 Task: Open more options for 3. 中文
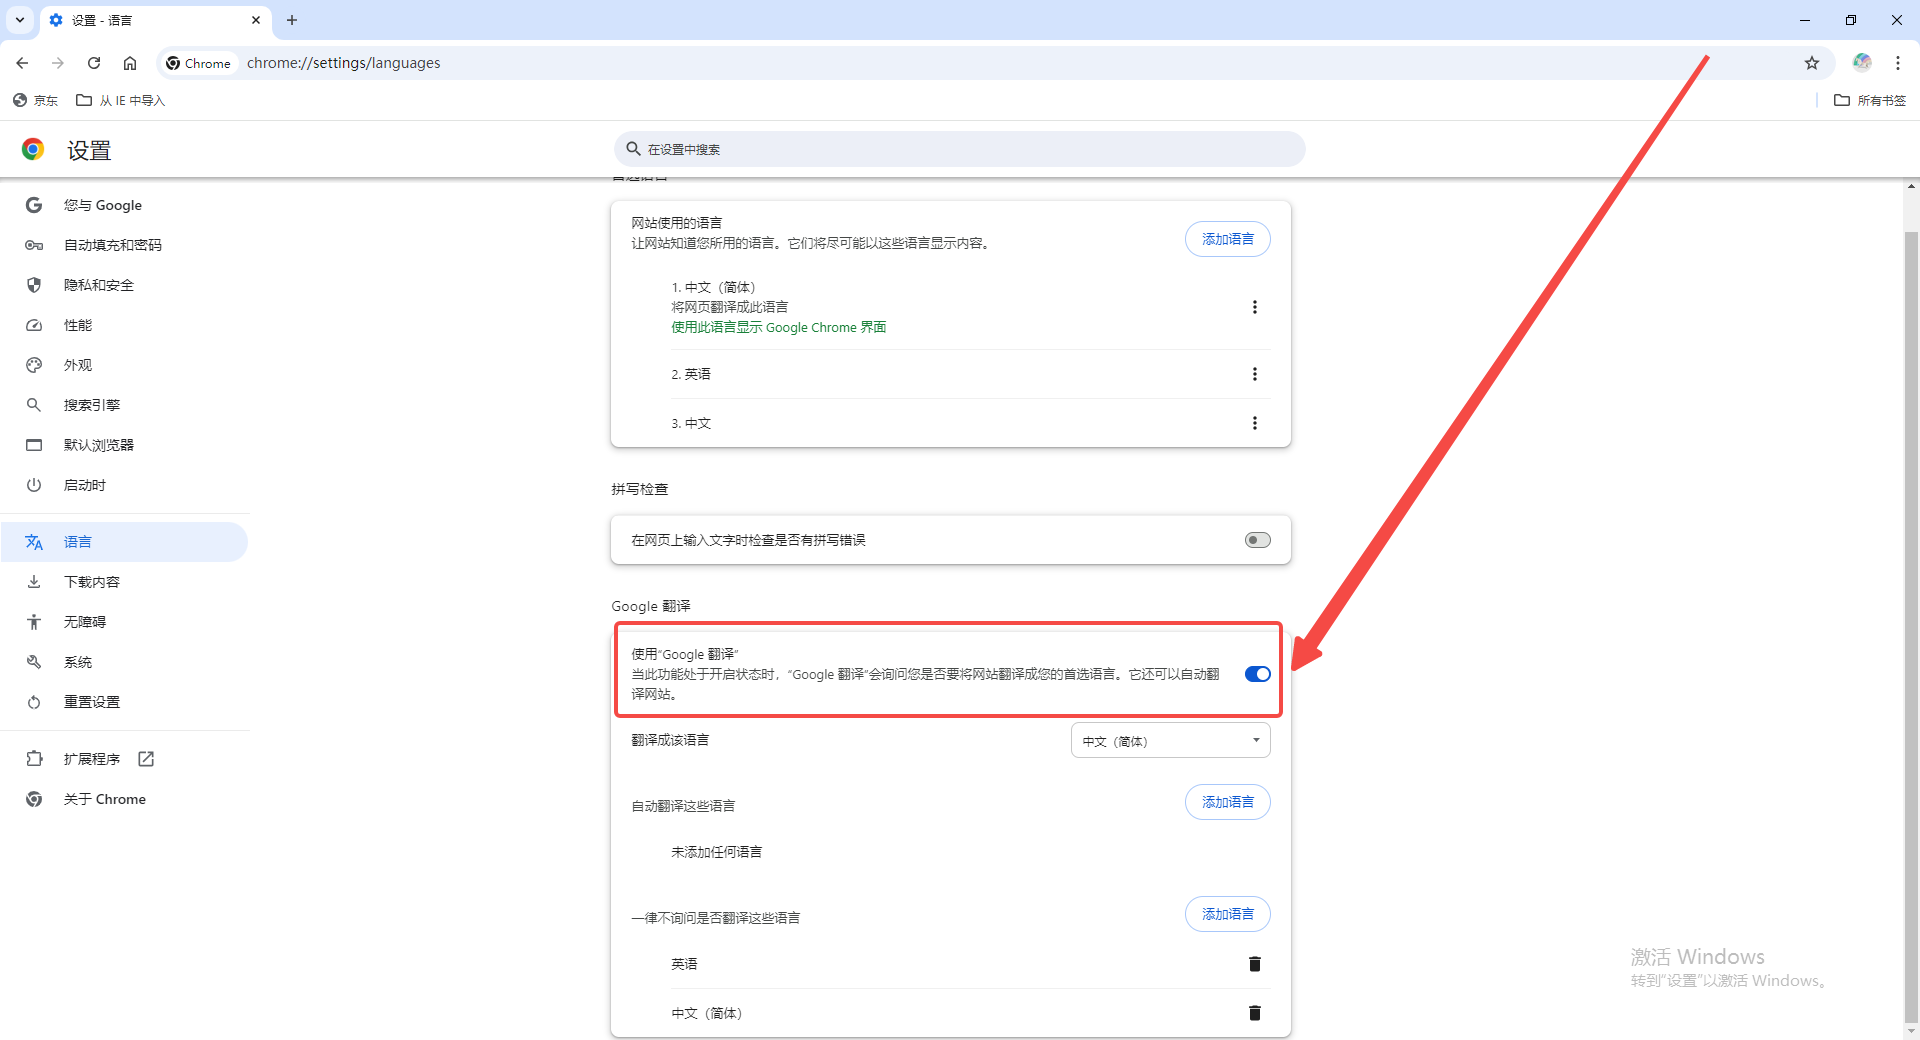click(x=1255, y=423)
